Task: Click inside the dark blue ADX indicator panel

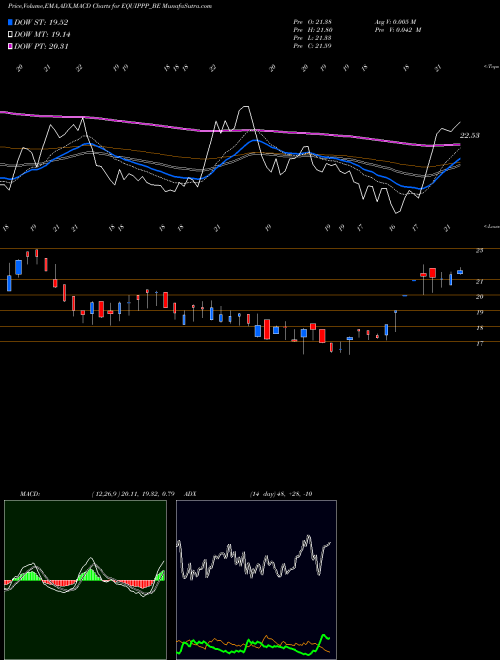Action: pos(256,580)
